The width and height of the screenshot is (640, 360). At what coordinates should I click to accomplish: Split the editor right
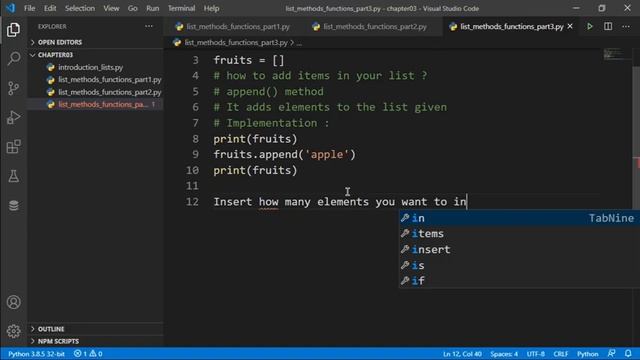pyautogui.click(x=608, y=27)
